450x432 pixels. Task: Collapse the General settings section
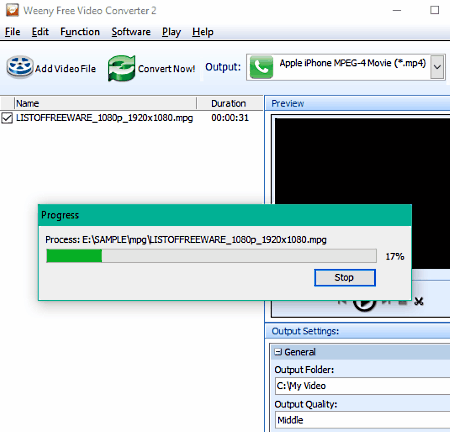tap(278, 352)
